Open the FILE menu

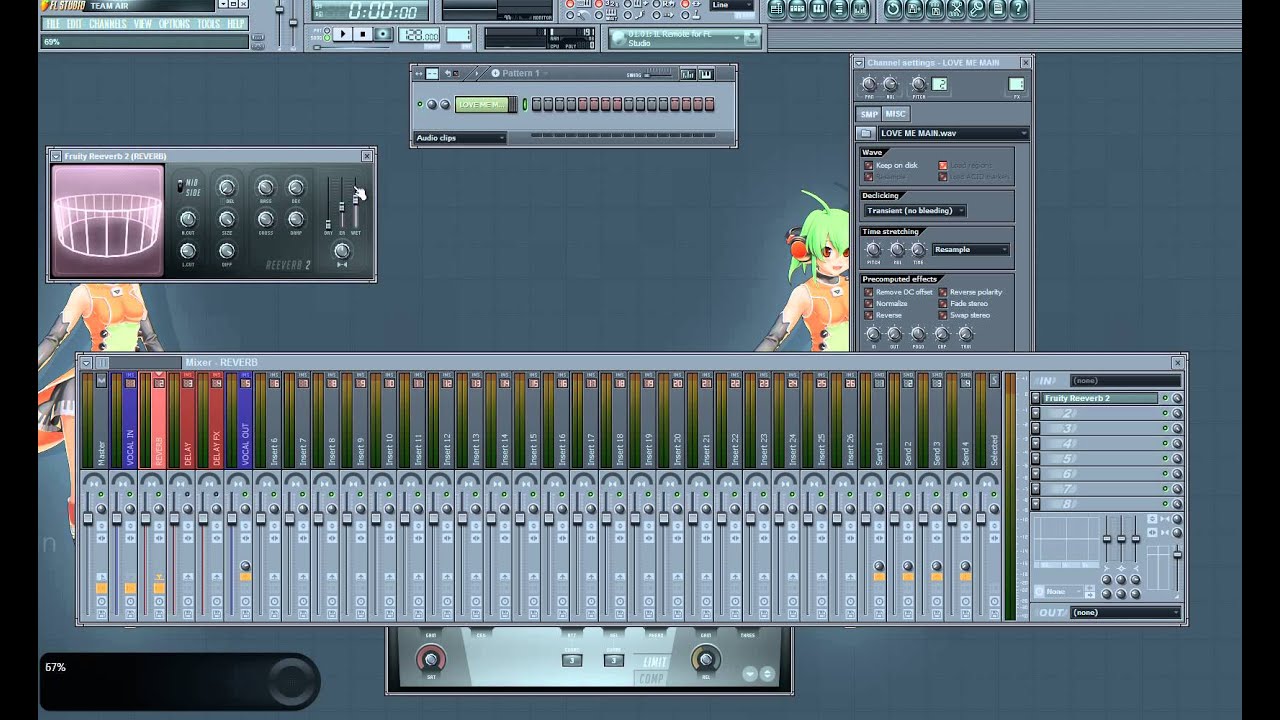tap(52, 23)
